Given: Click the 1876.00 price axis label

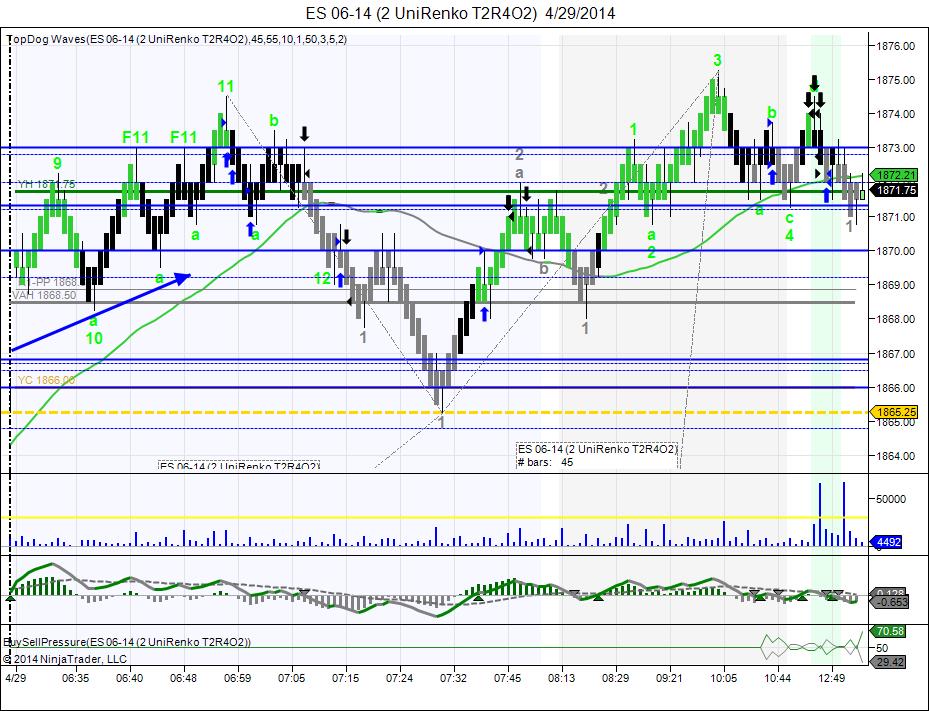Looking at the screenshot, I should click(x=895, y=46).
